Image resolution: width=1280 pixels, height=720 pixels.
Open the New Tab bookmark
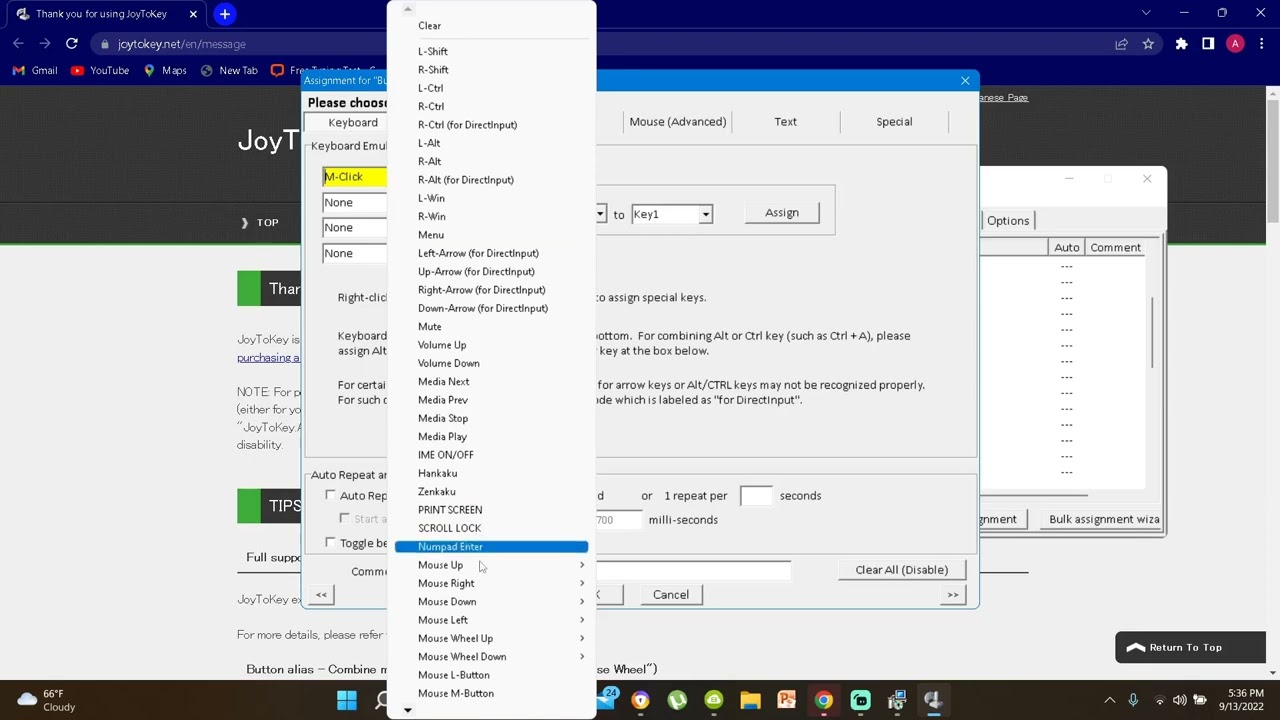click(229, 70)
